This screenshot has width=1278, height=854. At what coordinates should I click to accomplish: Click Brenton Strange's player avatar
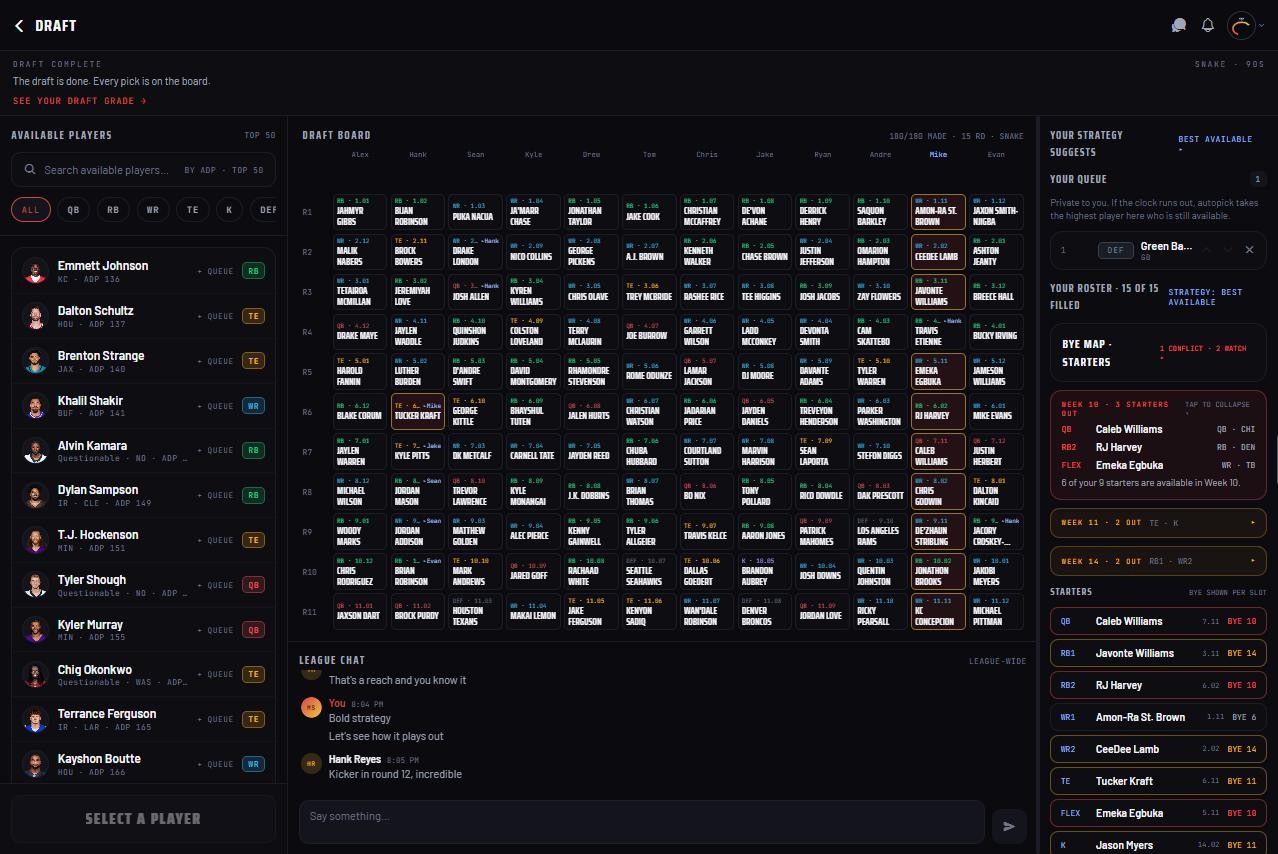tap(36, 362)
